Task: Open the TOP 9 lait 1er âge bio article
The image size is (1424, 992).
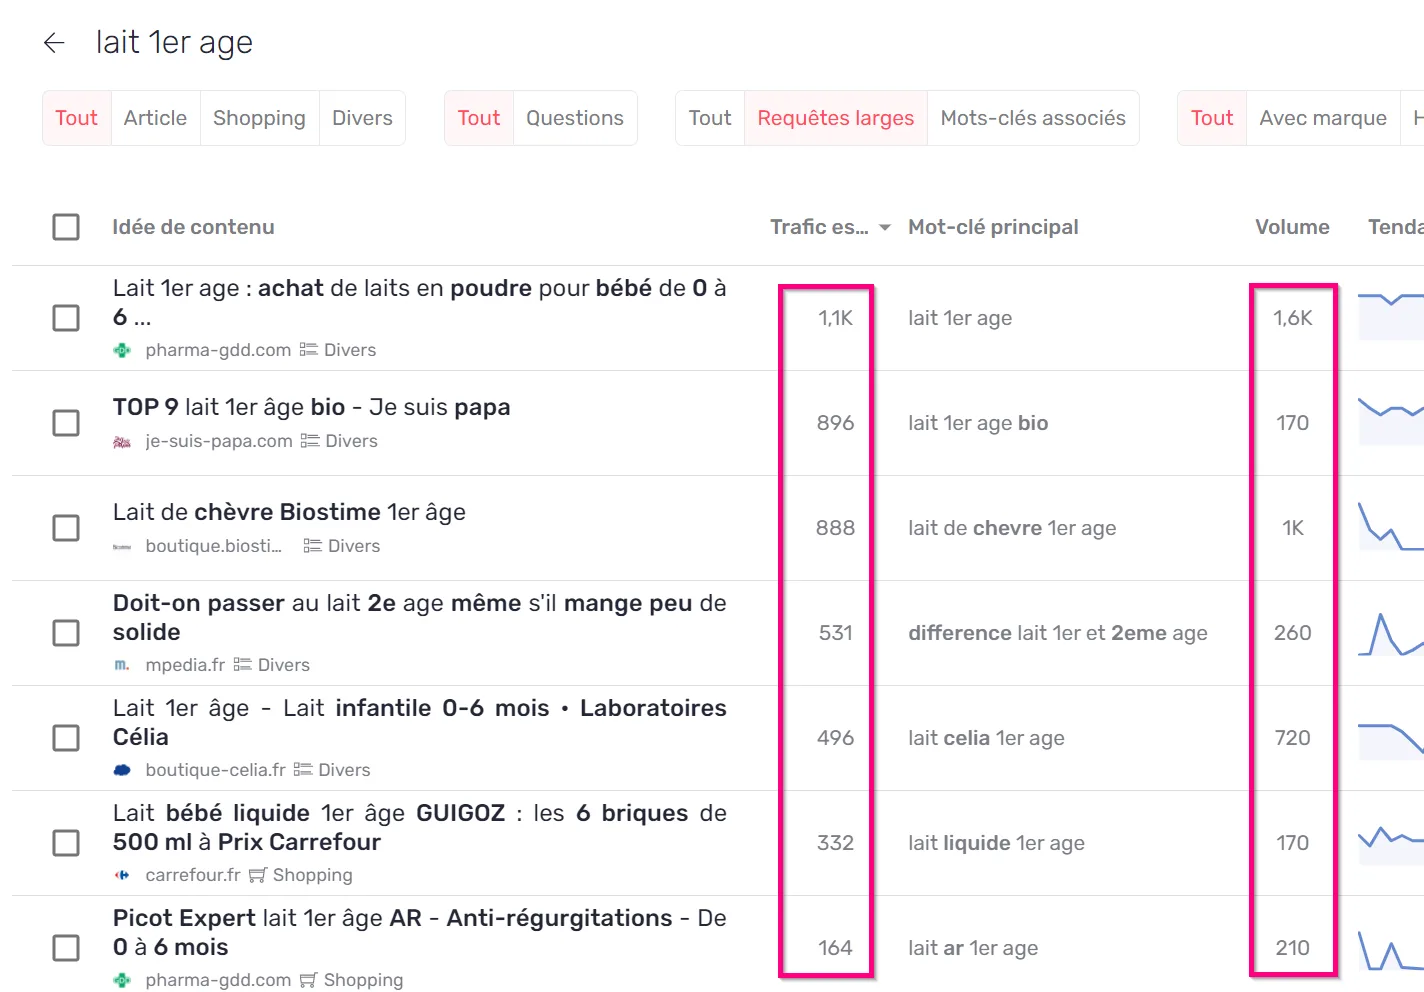Action: [x=311, y=407]
